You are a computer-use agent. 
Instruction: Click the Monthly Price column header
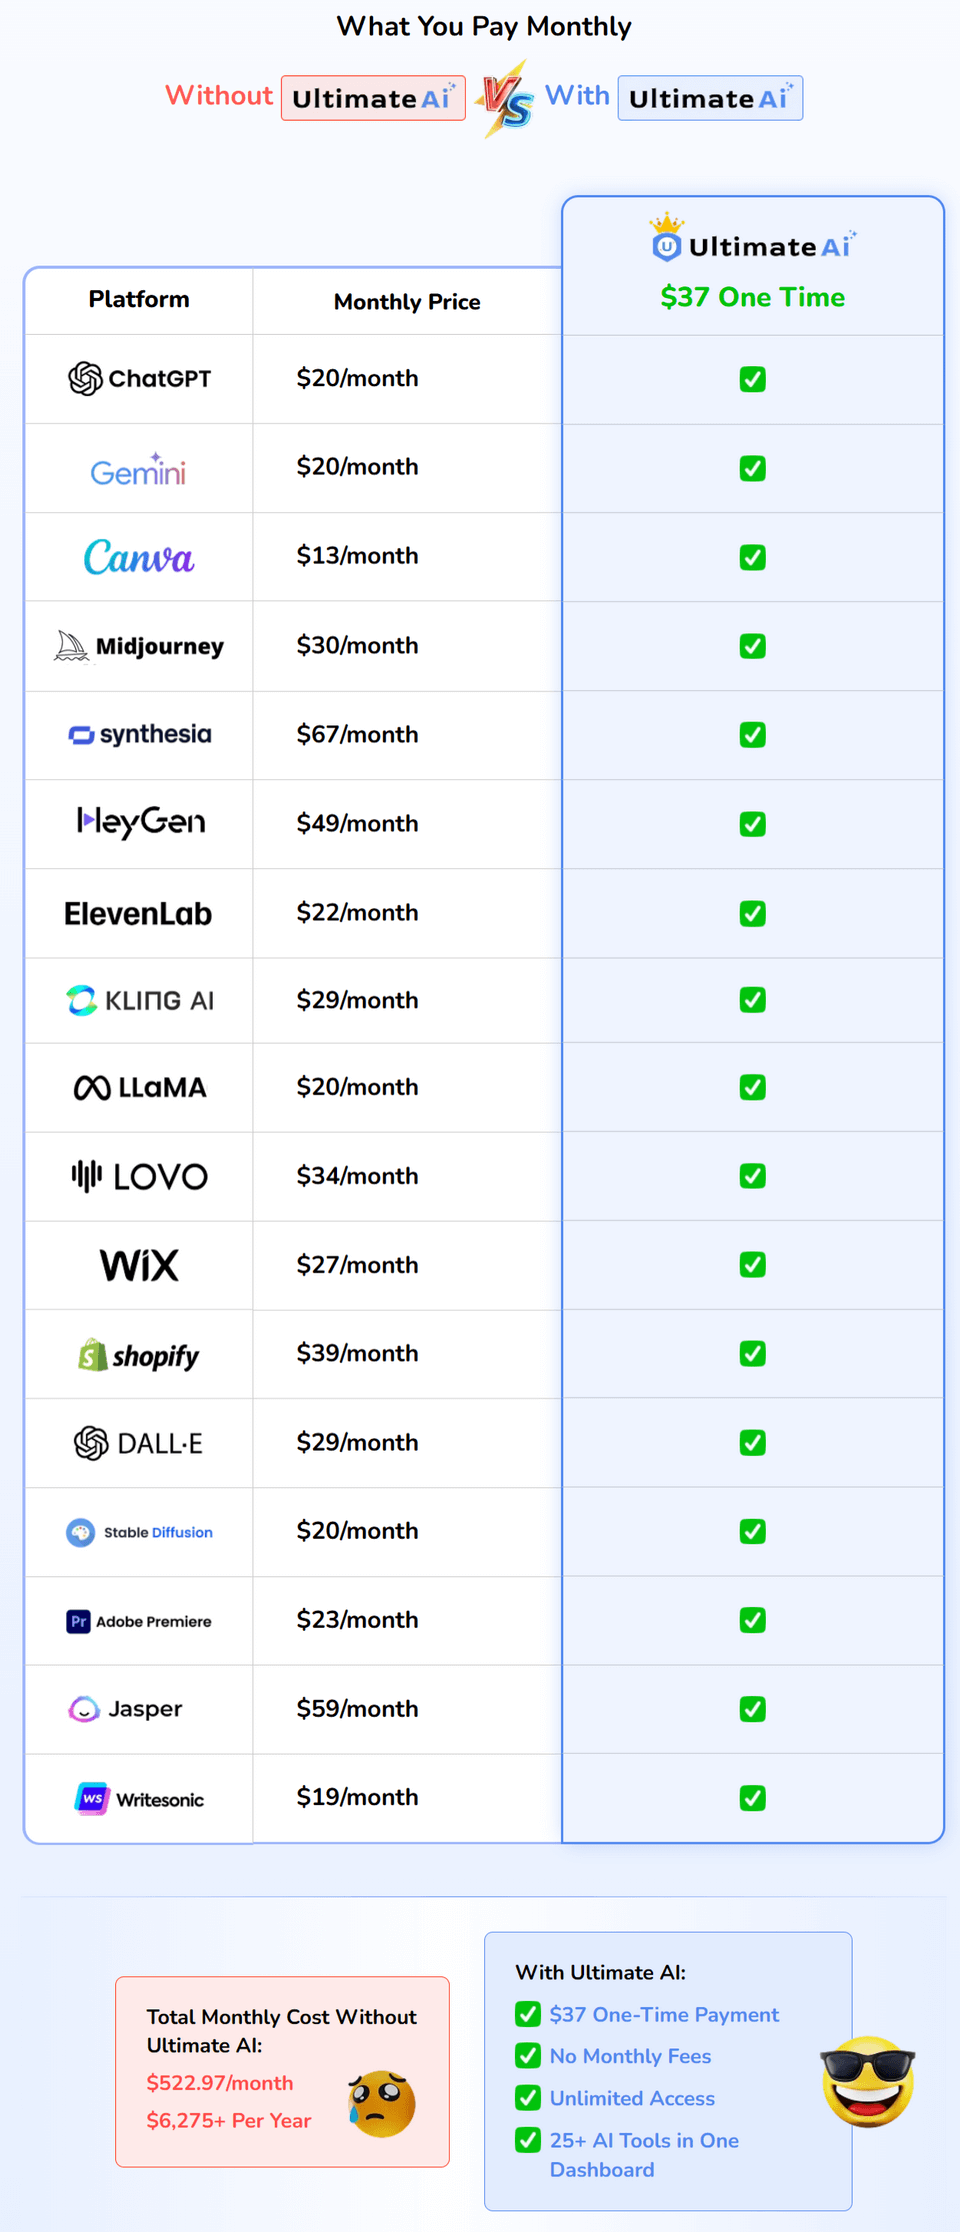click(407, 302)
